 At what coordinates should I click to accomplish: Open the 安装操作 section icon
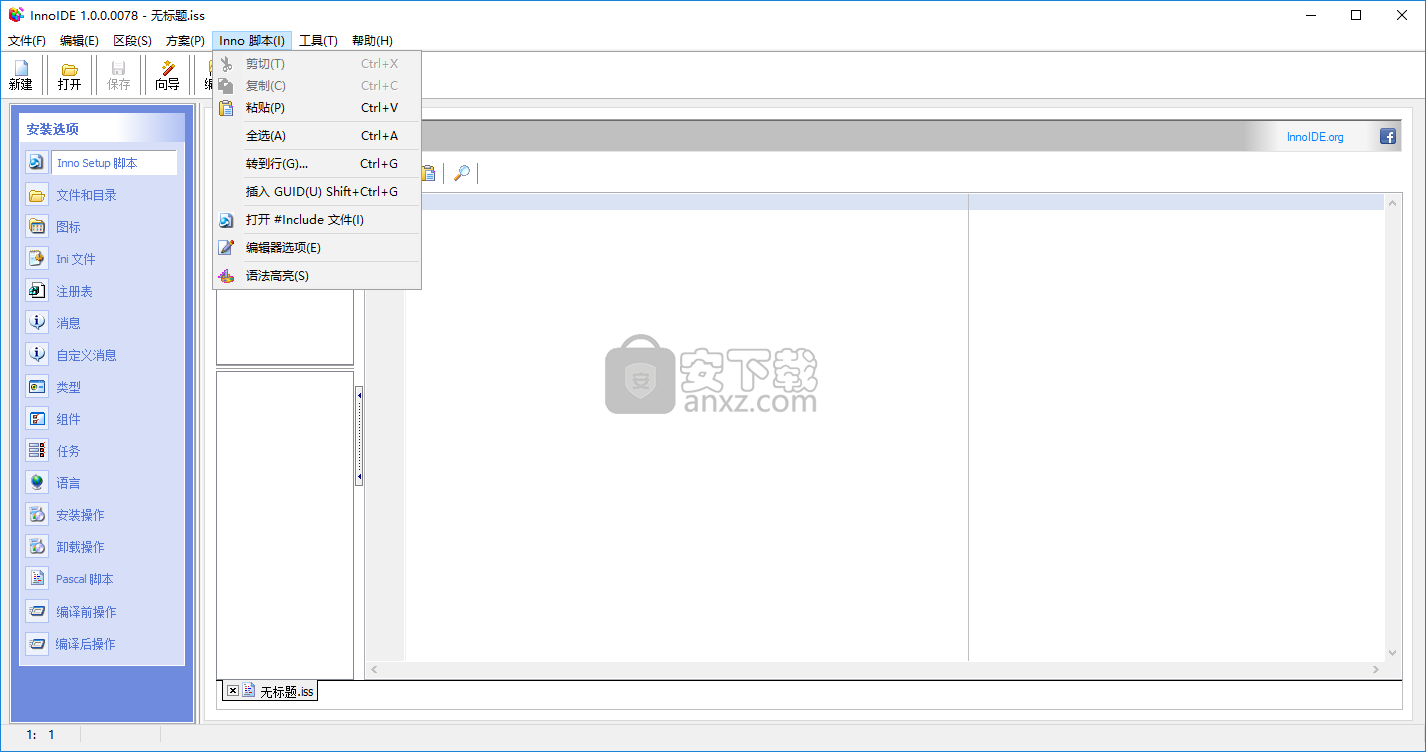coord(37,515)
